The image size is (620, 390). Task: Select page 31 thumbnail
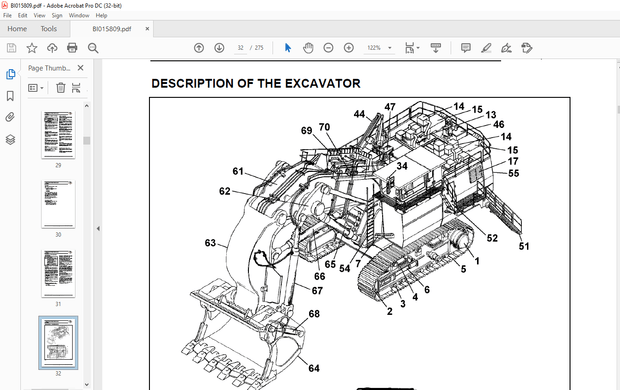coord(58,273)
